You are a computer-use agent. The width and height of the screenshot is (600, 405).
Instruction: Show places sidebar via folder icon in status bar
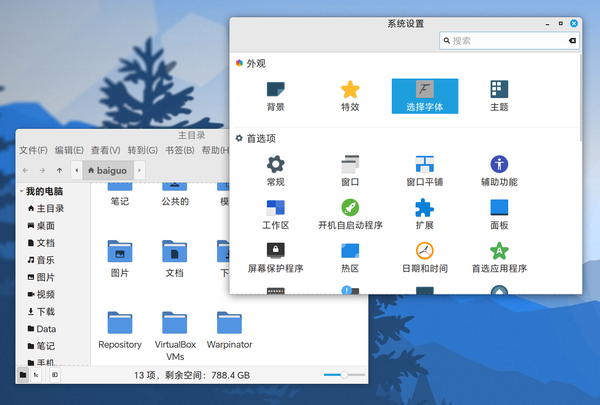(x=23, y=375)
